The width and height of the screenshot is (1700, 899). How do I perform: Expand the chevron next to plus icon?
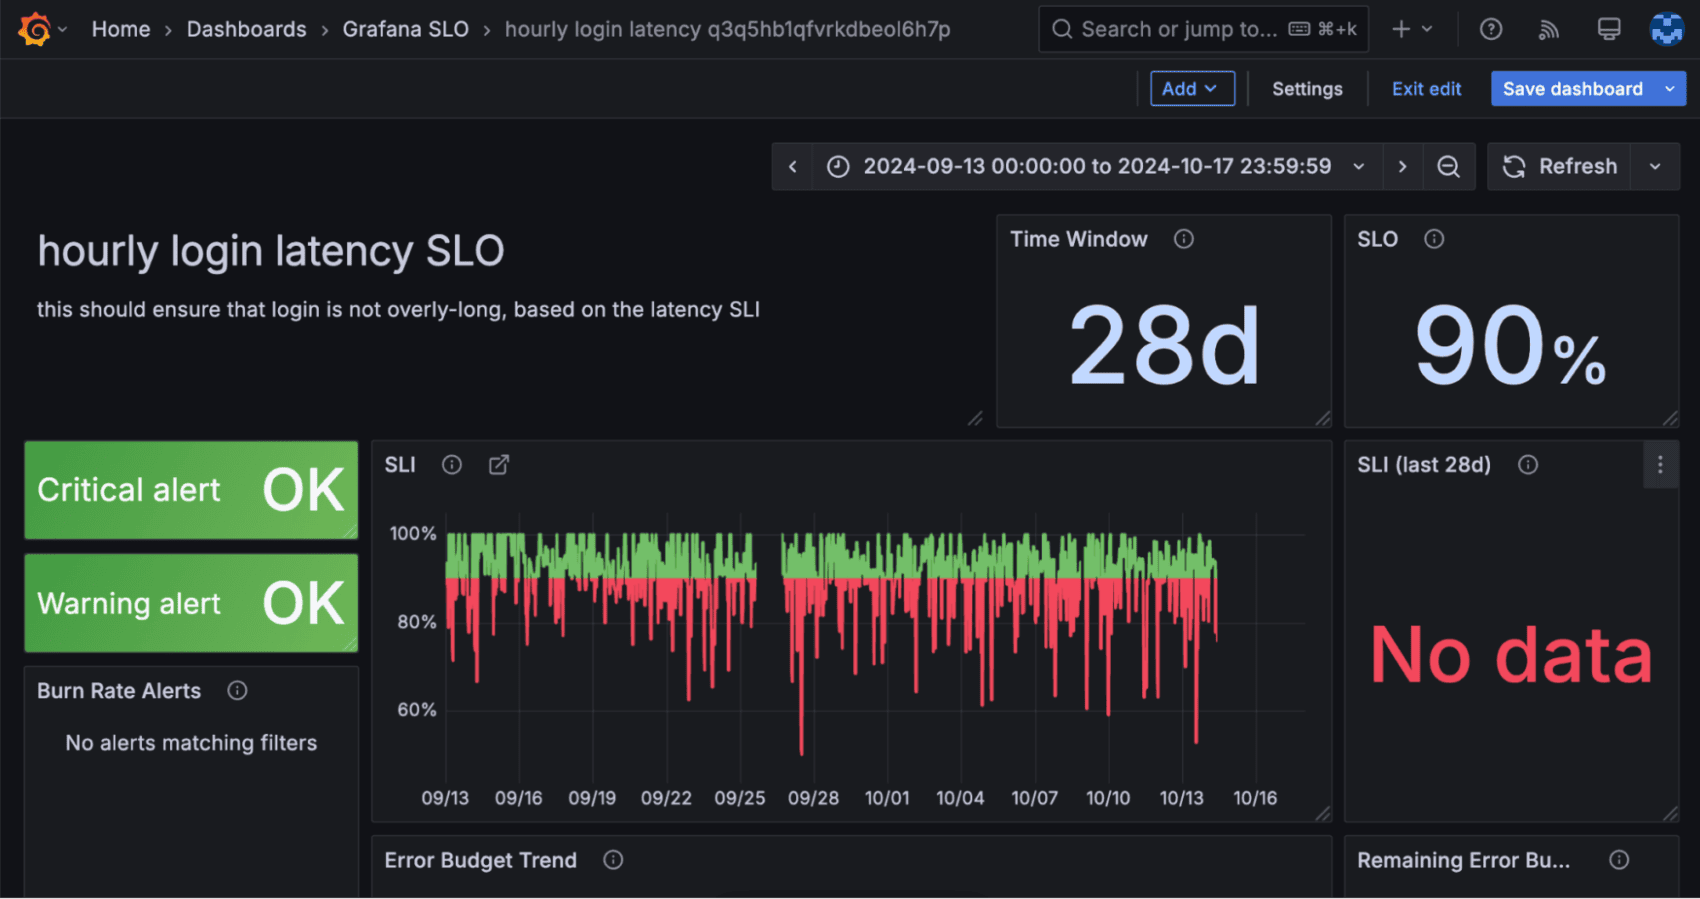point(1427,29)
